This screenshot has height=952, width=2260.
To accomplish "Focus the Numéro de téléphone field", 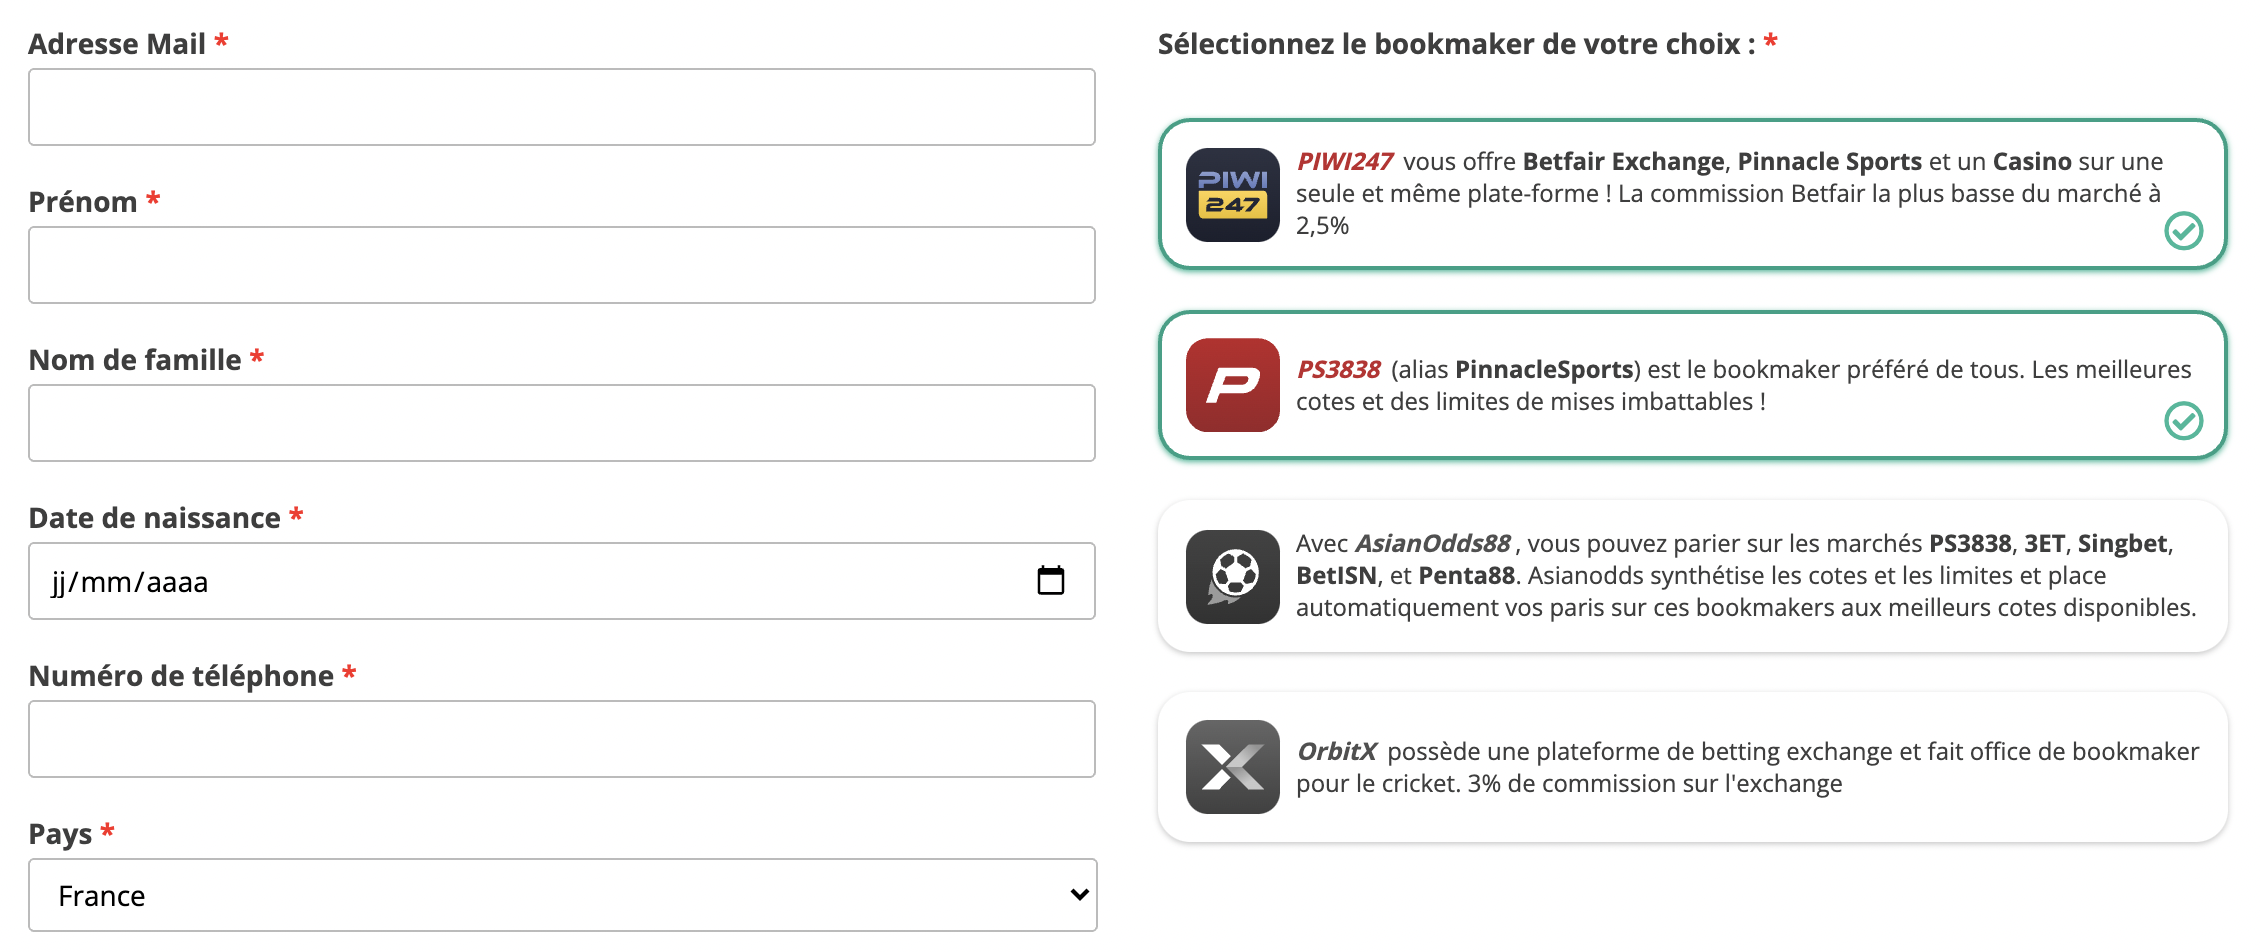I will pyautogui.click(x=561, y=739).
